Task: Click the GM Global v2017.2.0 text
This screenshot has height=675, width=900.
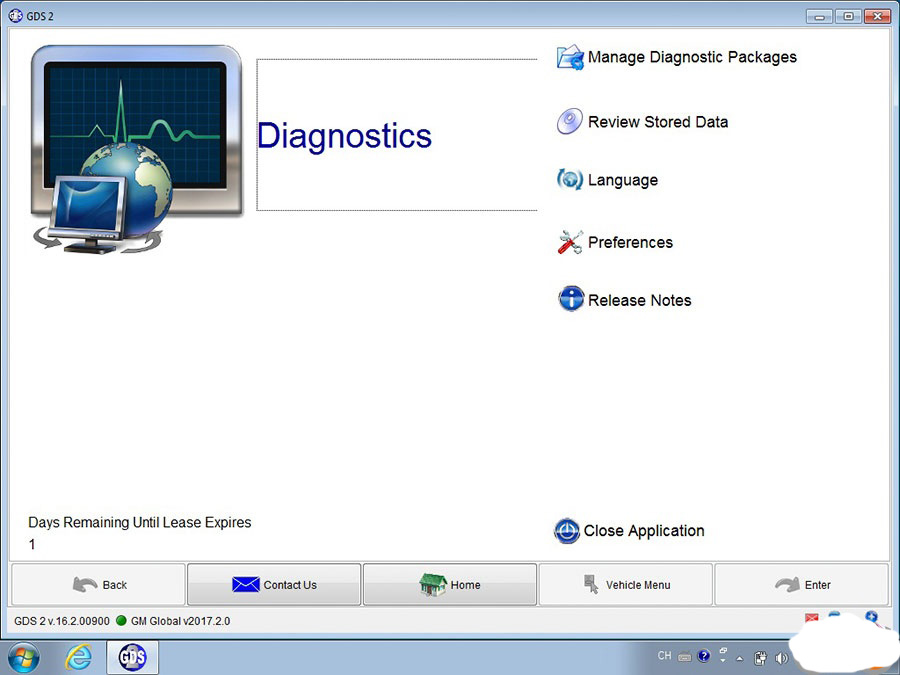Action: pyautogui.click(x=180, y=621)
